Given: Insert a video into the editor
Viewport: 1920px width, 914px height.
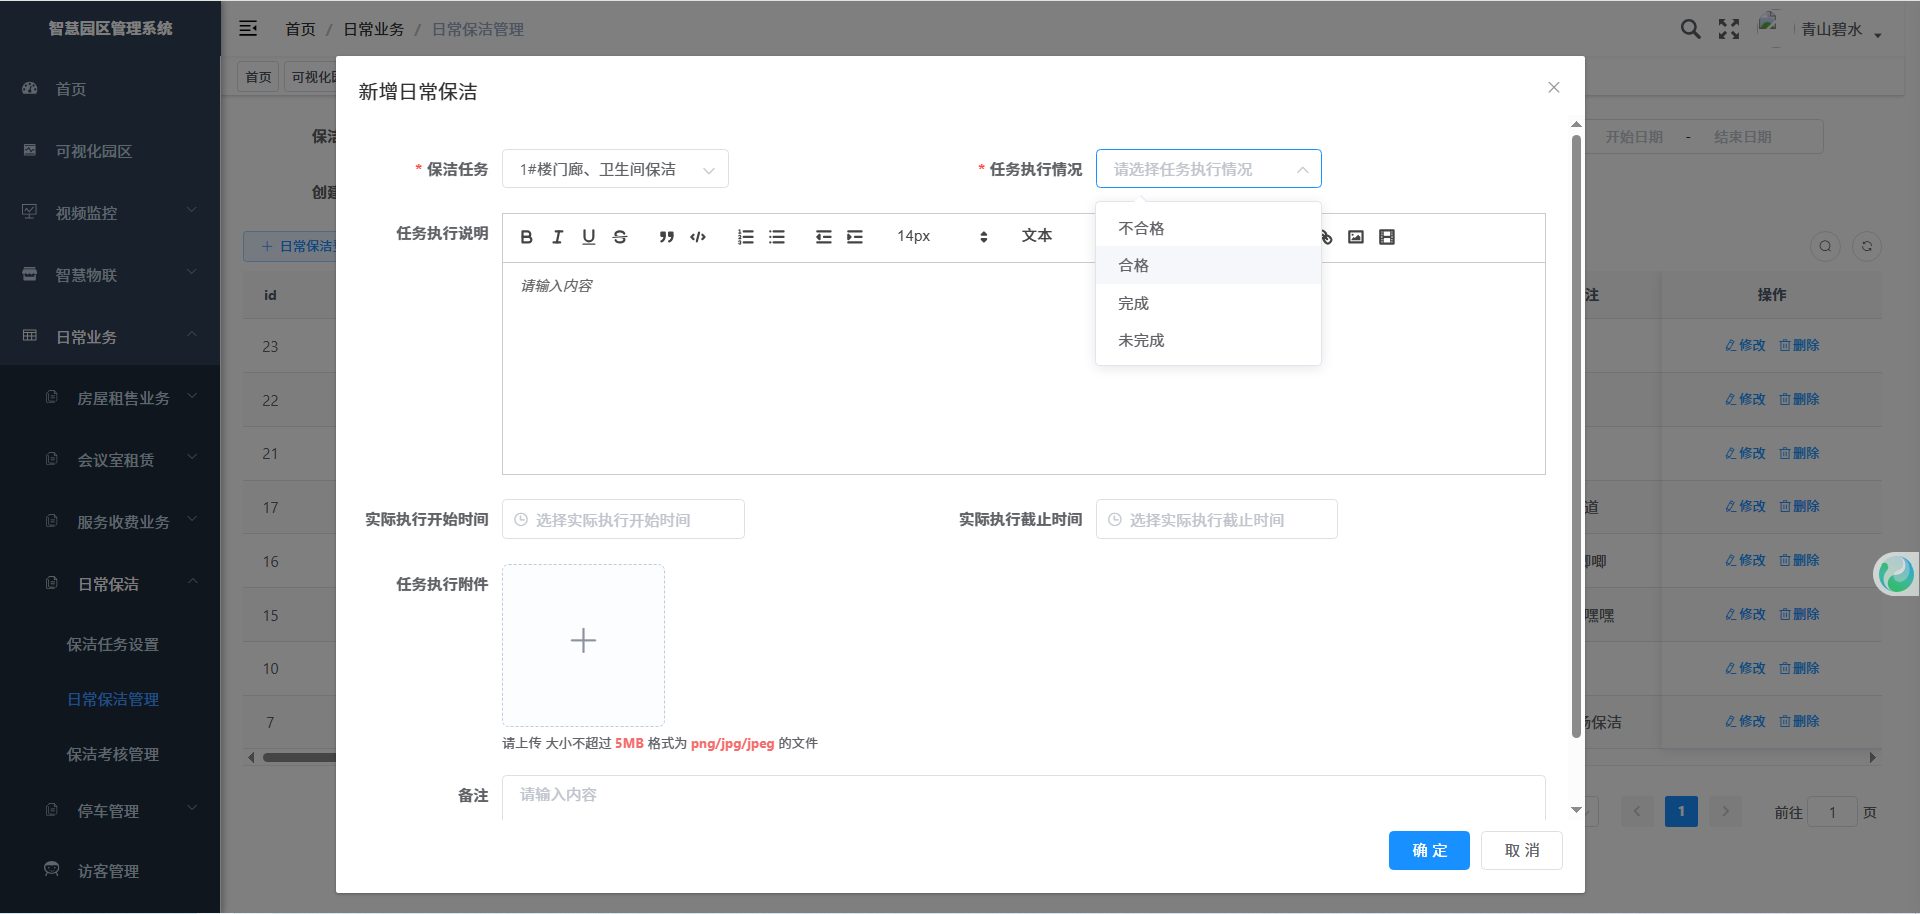Looking at the screenshot, I should pyautogui.click(x=1386, y=237).
